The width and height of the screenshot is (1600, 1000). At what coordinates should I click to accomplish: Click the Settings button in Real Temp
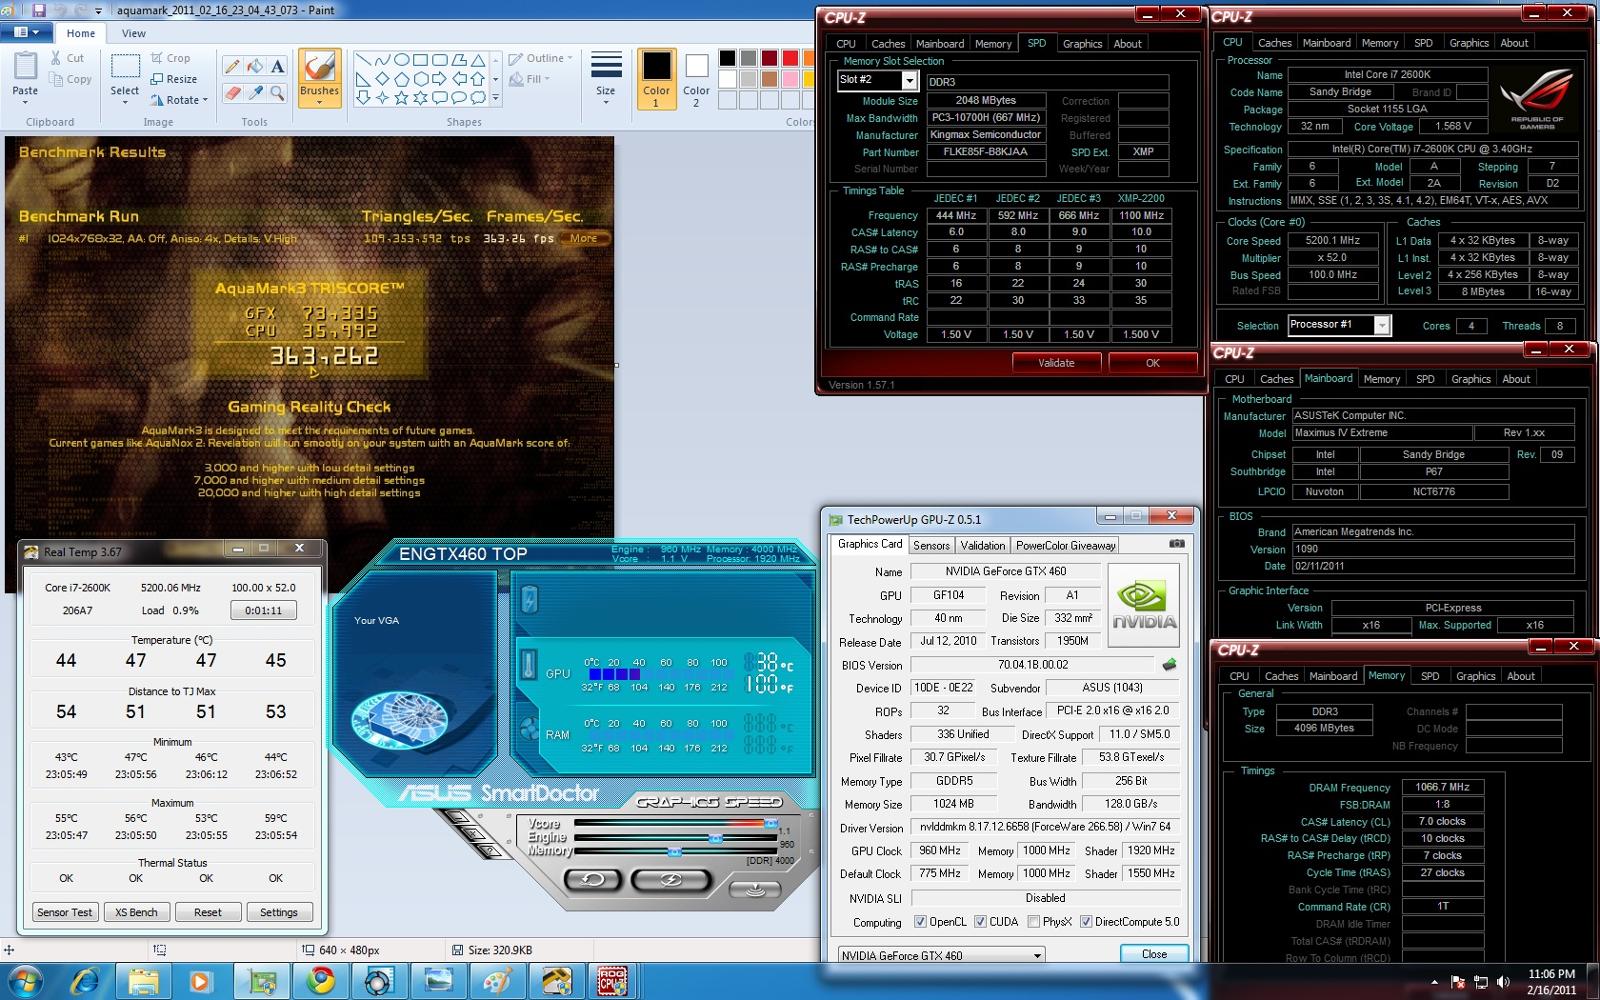279,912
